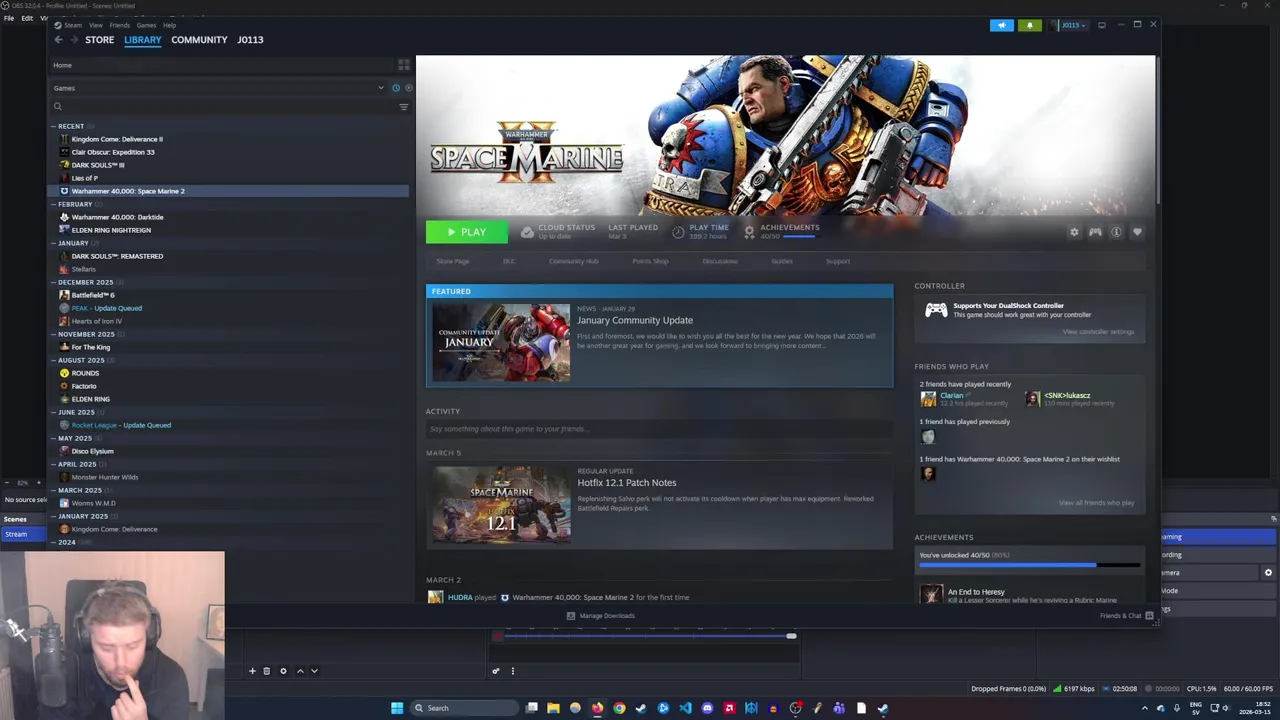Image resolution: width=1280 pixels, height=720 pixels.
Task: Open the JO113 profile tab
Action: click(x=250, y=40)
